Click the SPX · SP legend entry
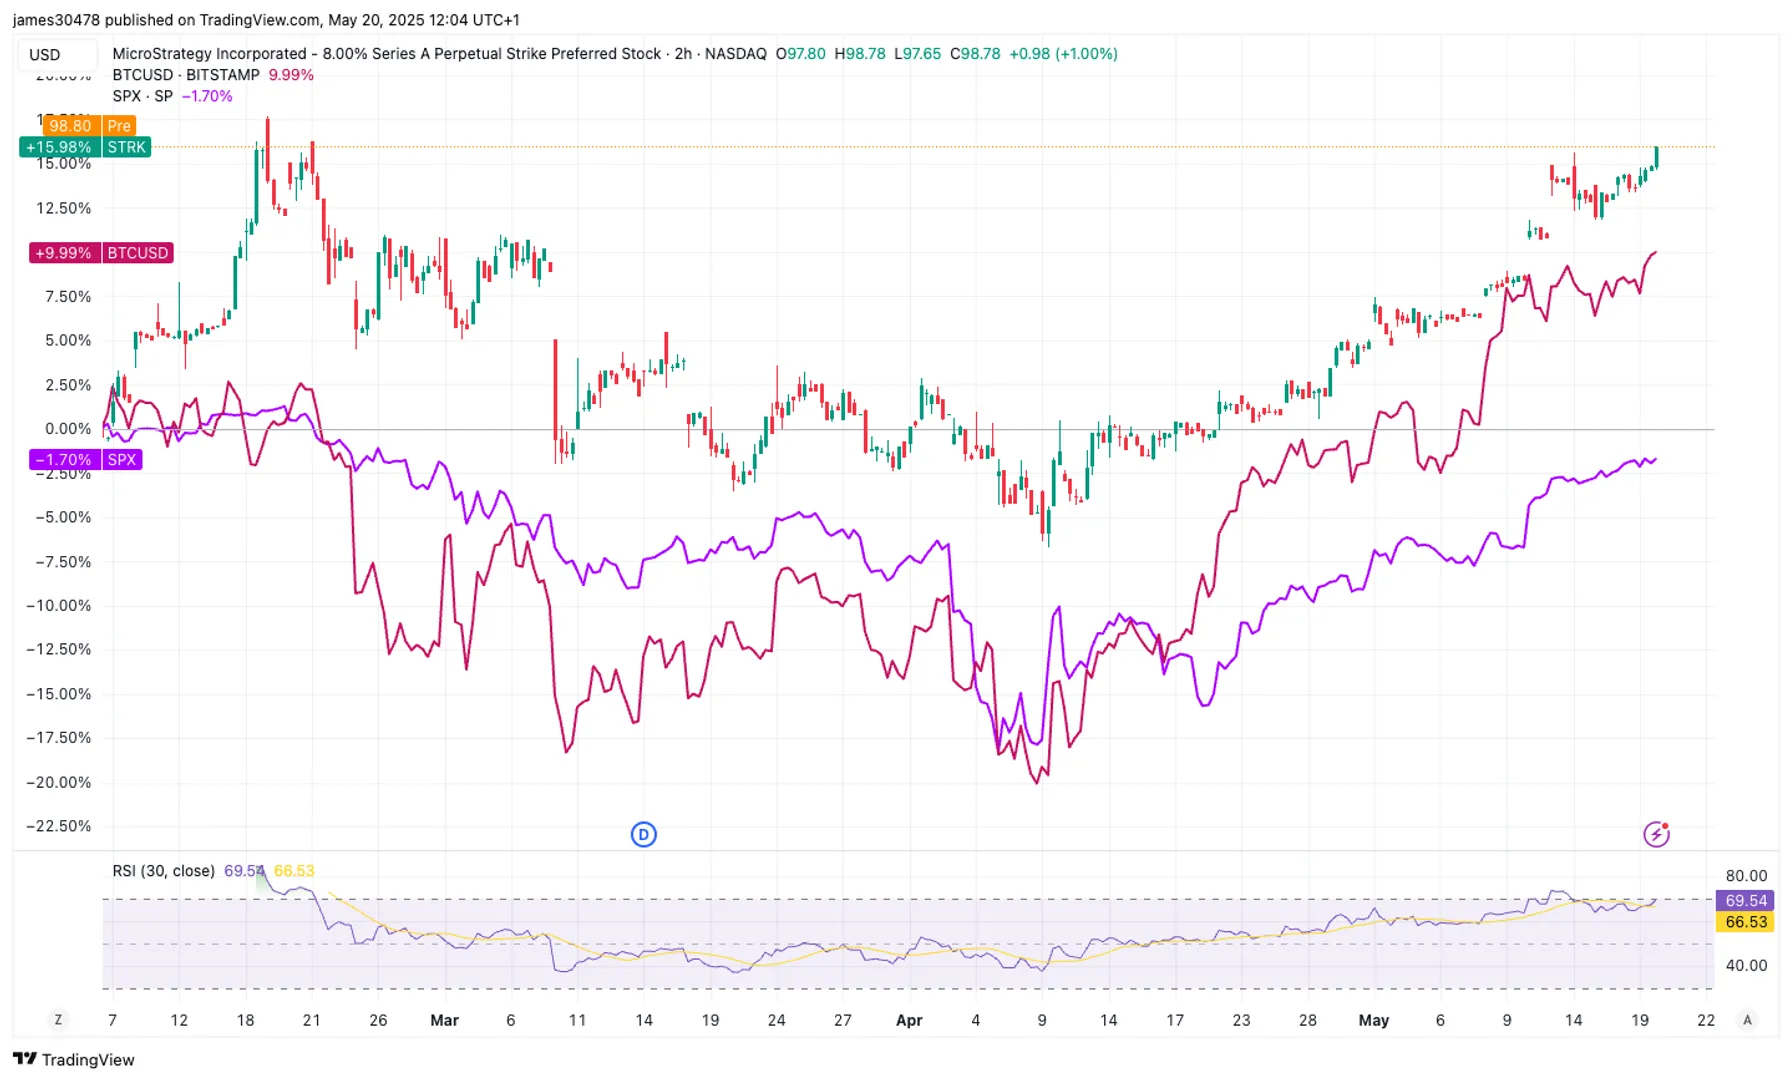1791x1080 pixels. point(143,96)
